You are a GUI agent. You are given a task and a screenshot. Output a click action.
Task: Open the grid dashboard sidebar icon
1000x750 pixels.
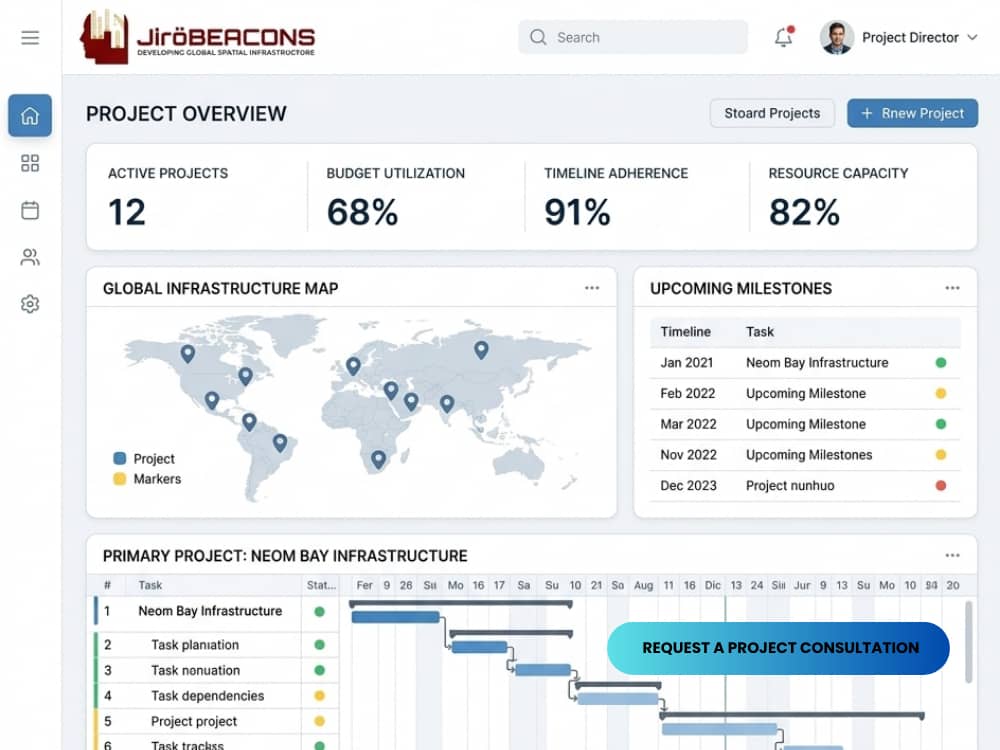(x=30, y=163)
